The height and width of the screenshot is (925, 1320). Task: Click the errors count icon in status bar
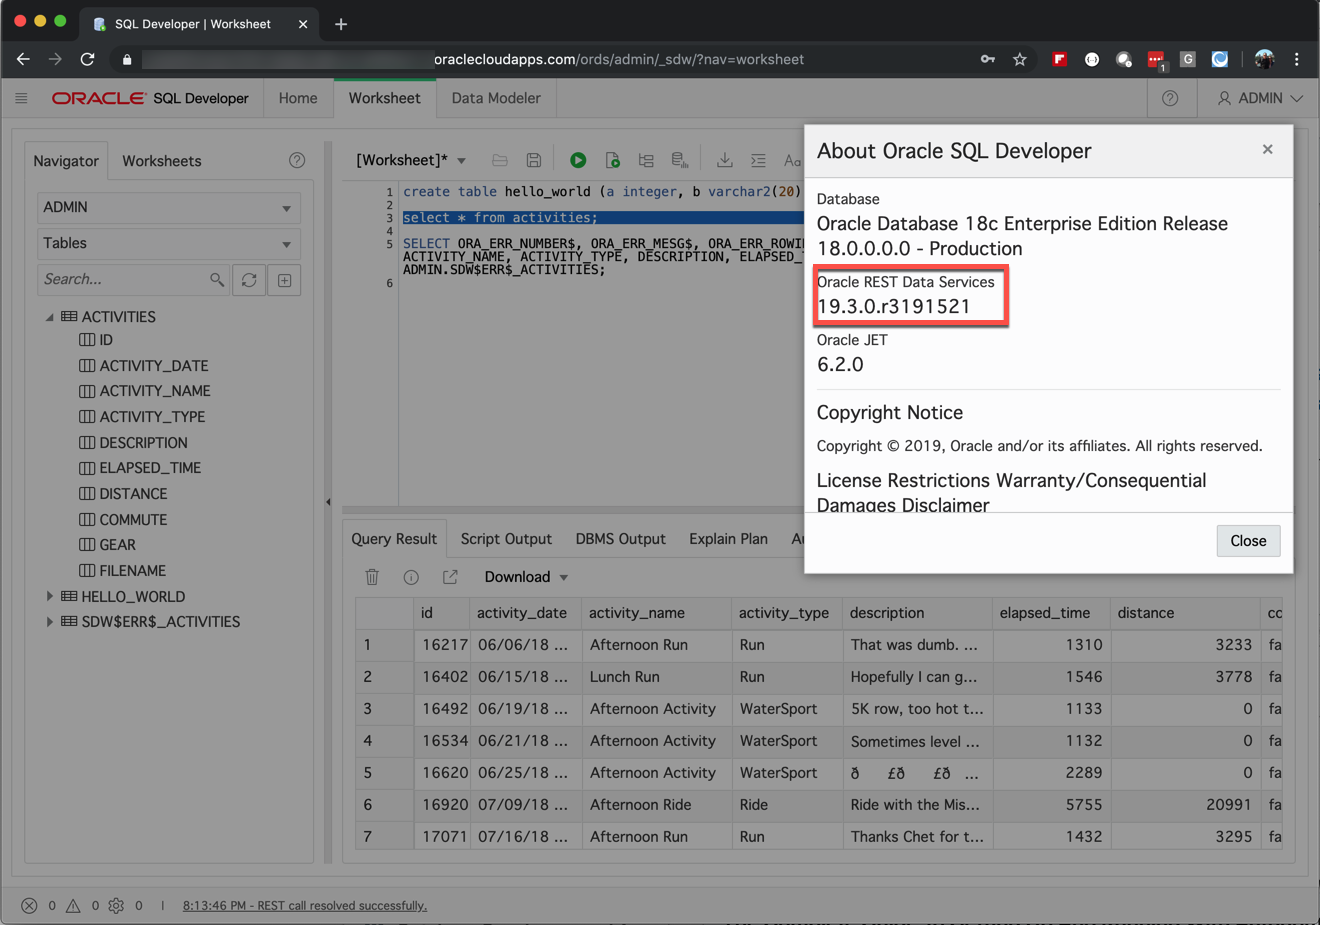(x=29, y=906)
